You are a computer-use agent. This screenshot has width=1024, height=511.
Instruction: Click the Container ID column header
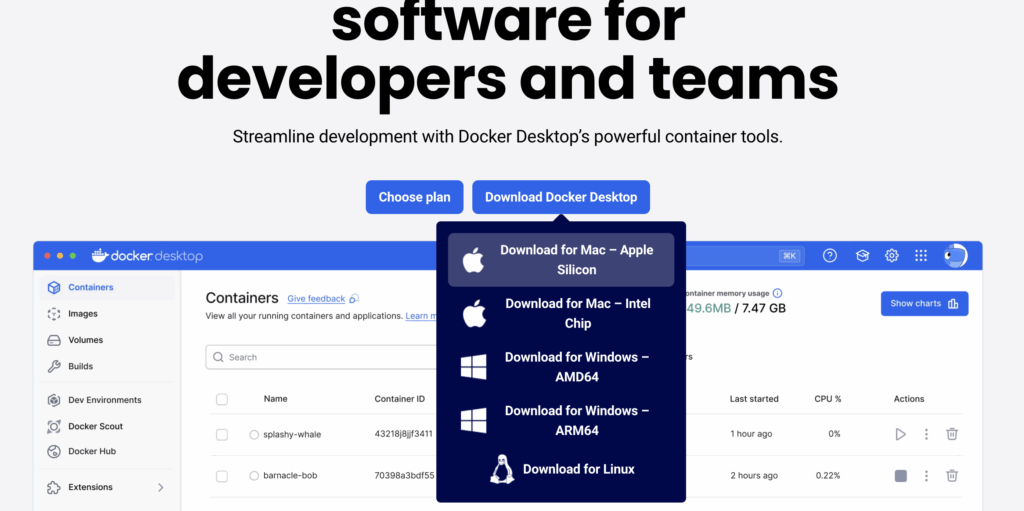pos(400,399)
